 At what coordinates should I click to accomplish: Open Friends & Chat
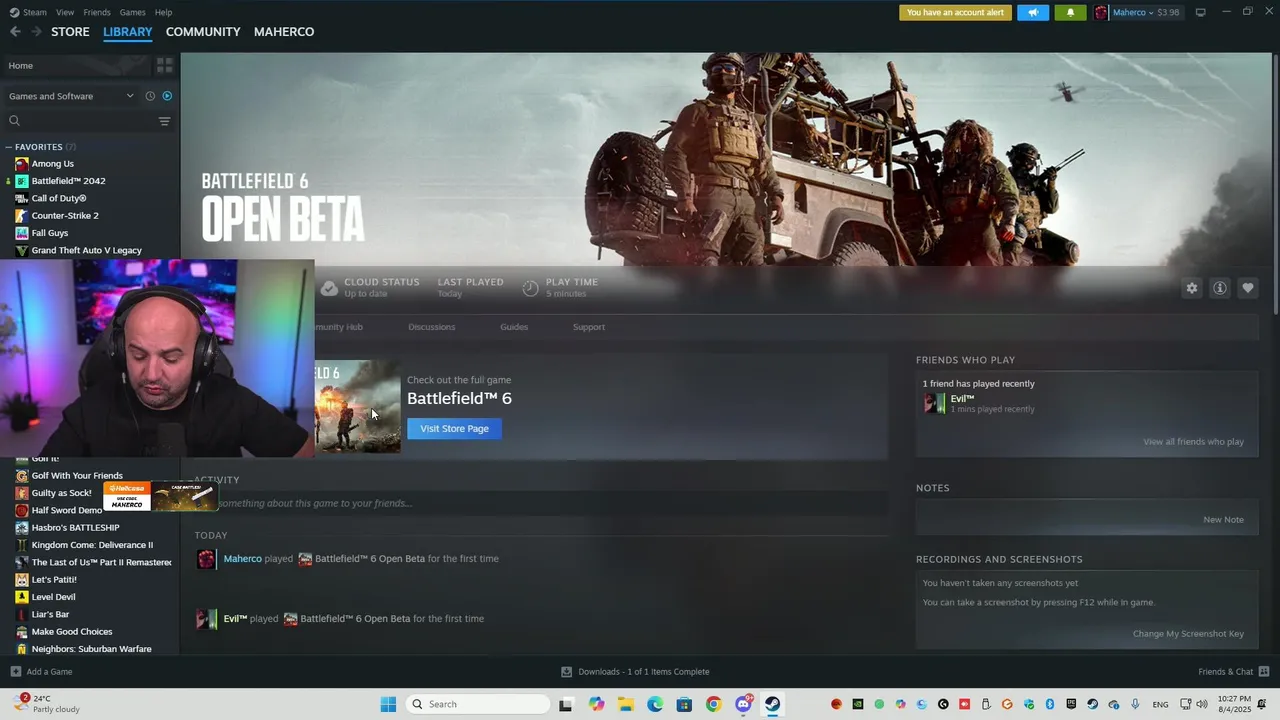click(x=1234, y=672)
